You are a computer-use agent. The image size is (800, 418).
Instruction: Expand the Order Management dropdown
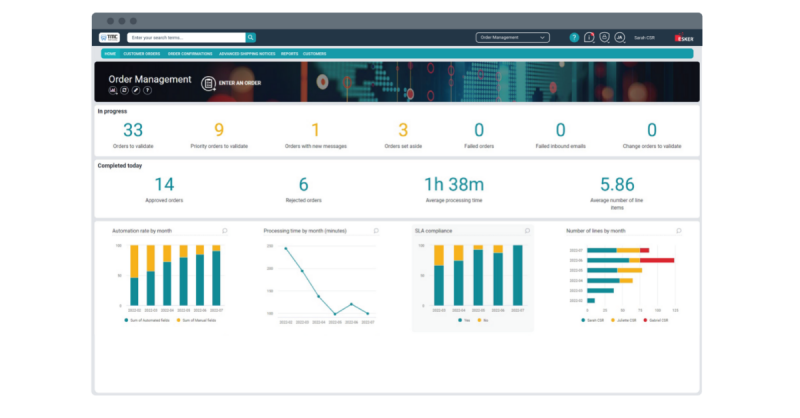click(513, 37)
